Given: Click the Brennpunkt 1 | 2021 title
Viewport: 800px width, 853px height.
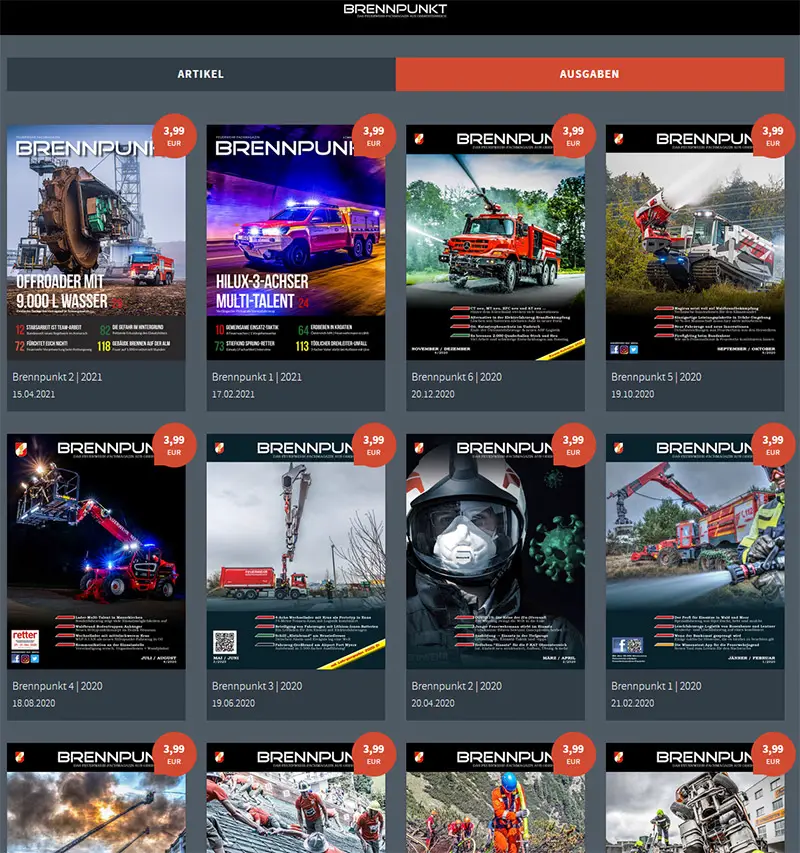Looking at the screenshot, I should (x=256, y=377).
